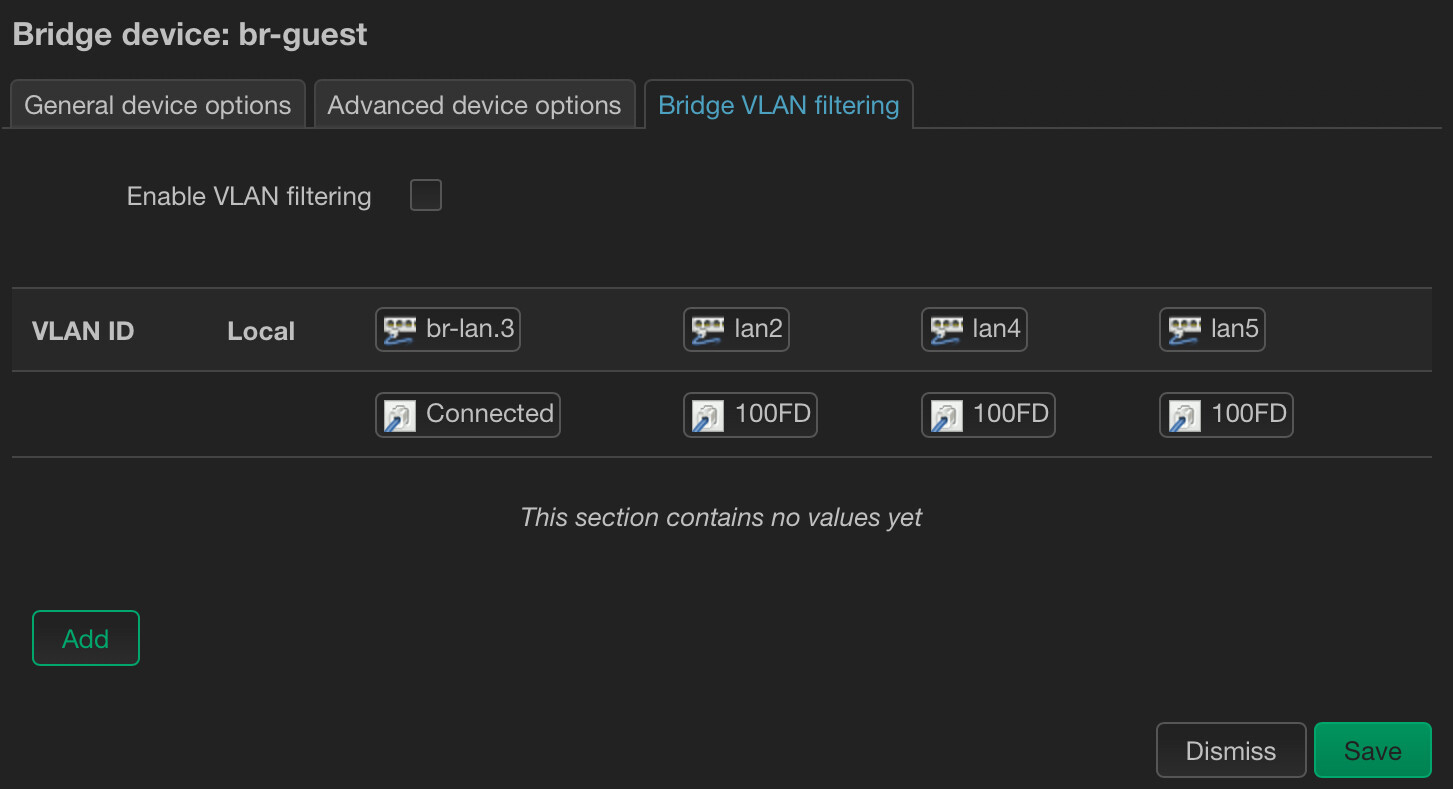Click the 100FD link icon below lan5

point(1184,415)
